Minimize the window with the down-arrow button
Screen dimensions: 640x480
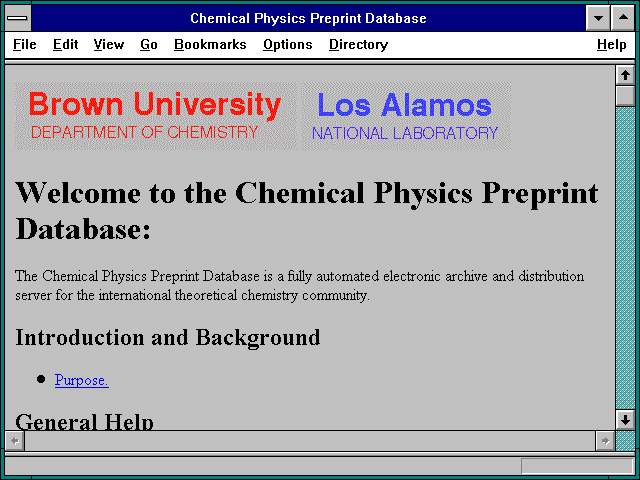click(598, 18)
